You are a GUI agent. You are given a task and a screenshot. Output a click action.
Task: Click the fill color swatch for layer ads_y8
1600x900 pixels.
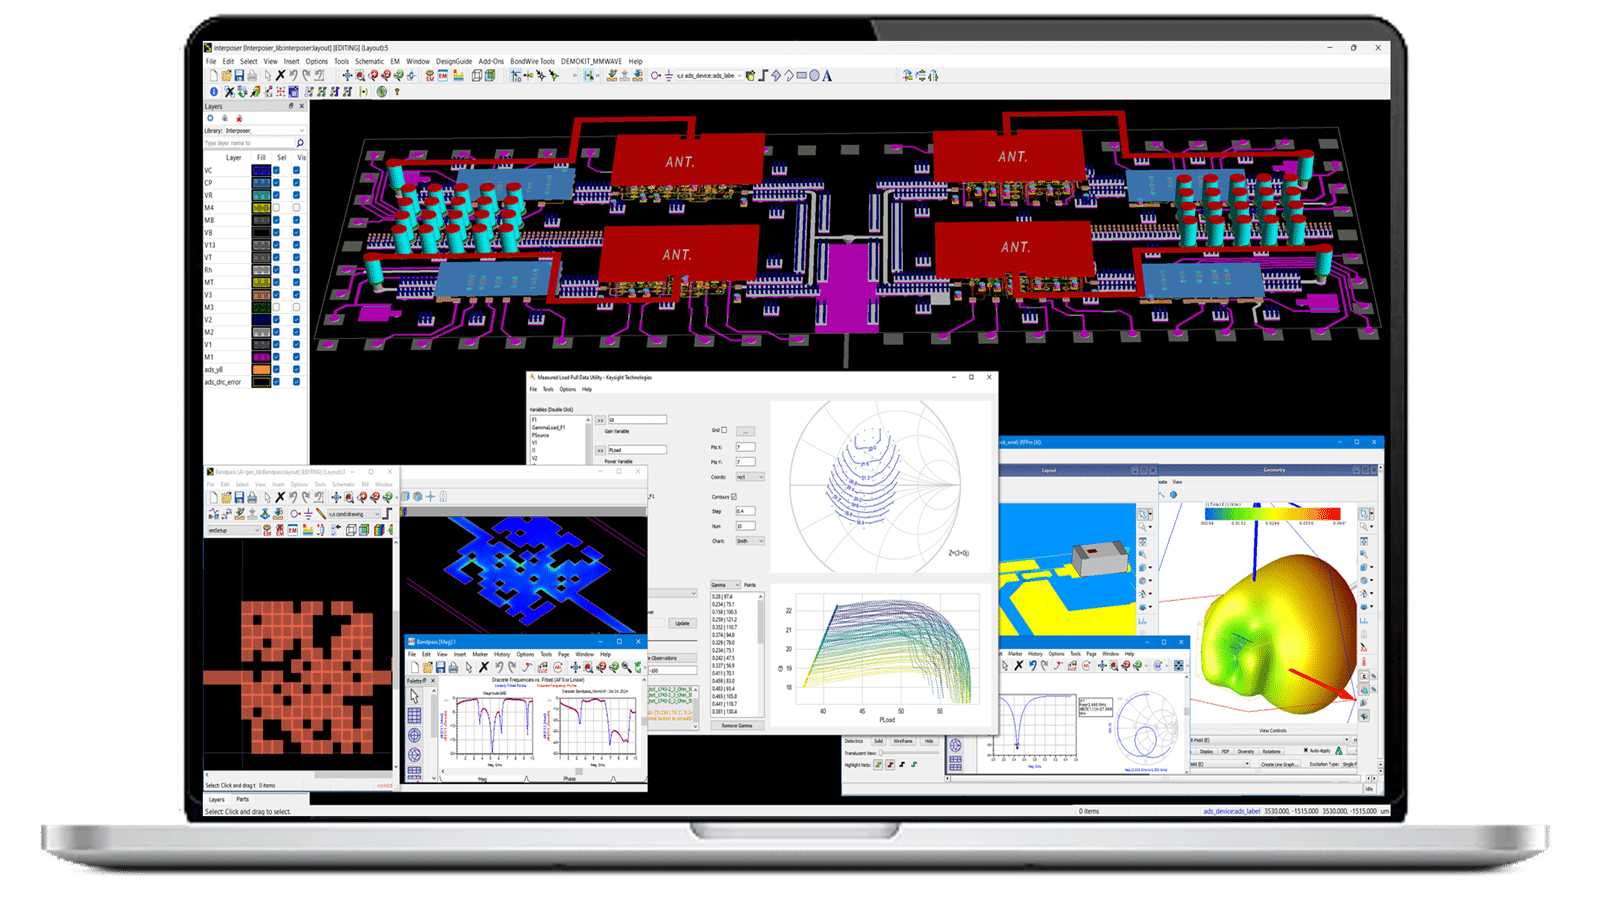(261, 370)
